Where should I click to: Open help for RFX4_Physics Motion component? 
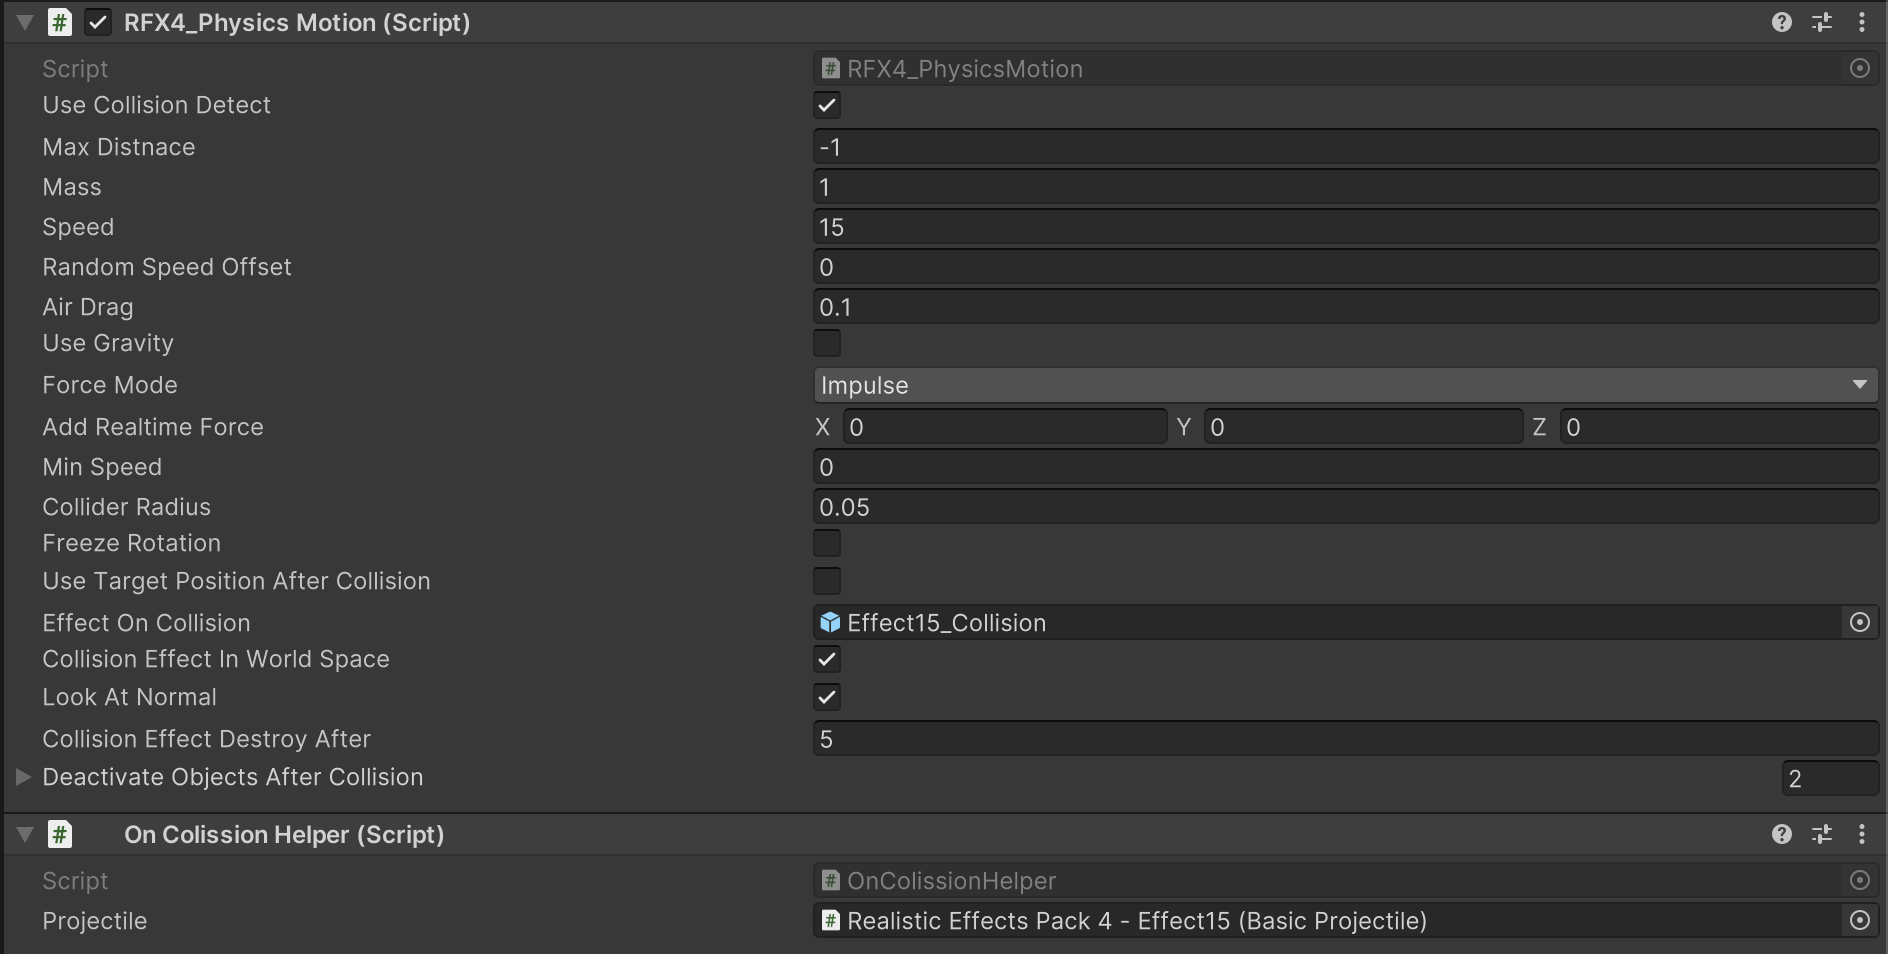point(1781,22)
